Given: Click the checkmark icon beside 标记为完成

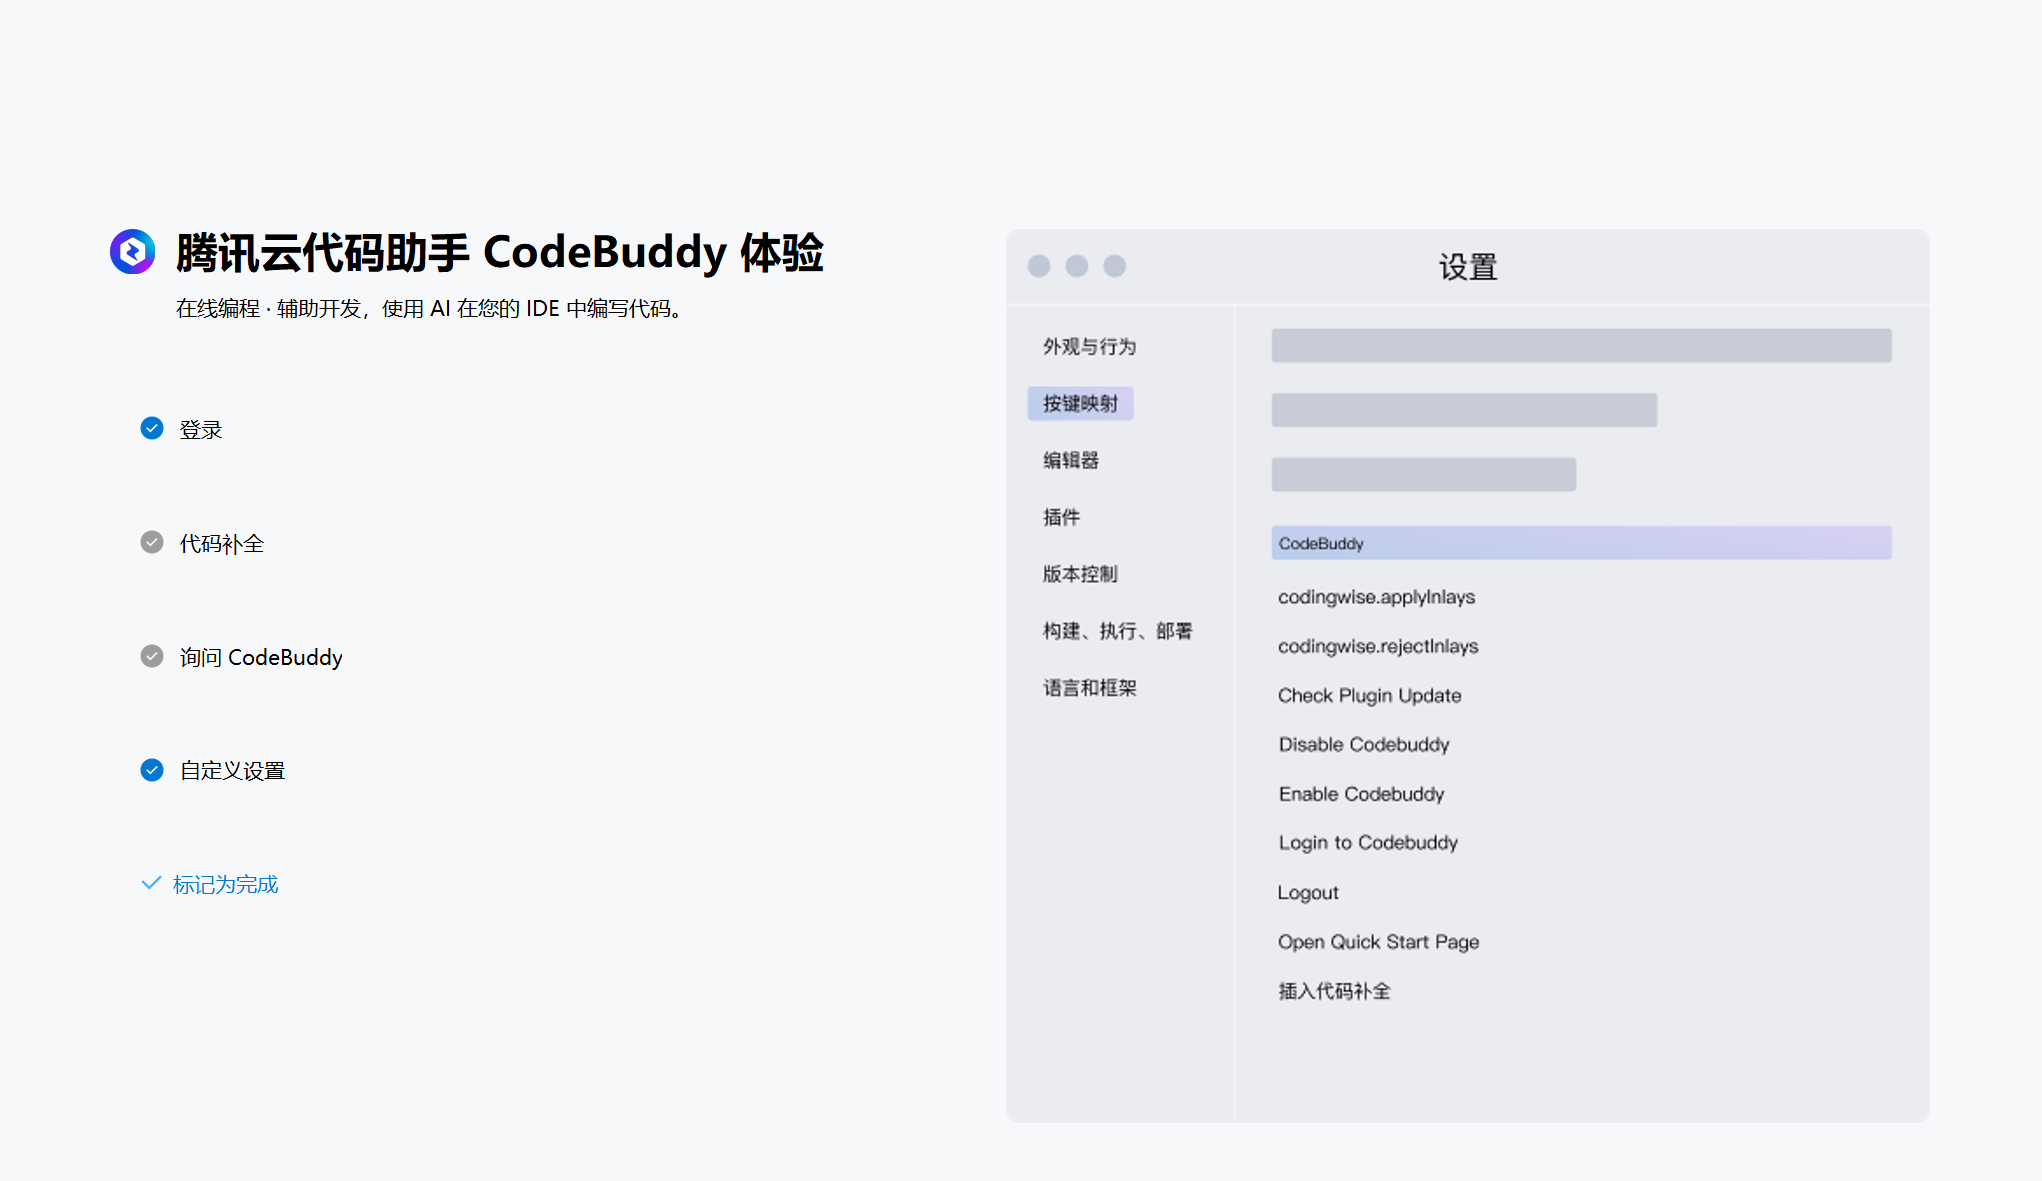Looking at the screenshot, I should coord(151,883).
